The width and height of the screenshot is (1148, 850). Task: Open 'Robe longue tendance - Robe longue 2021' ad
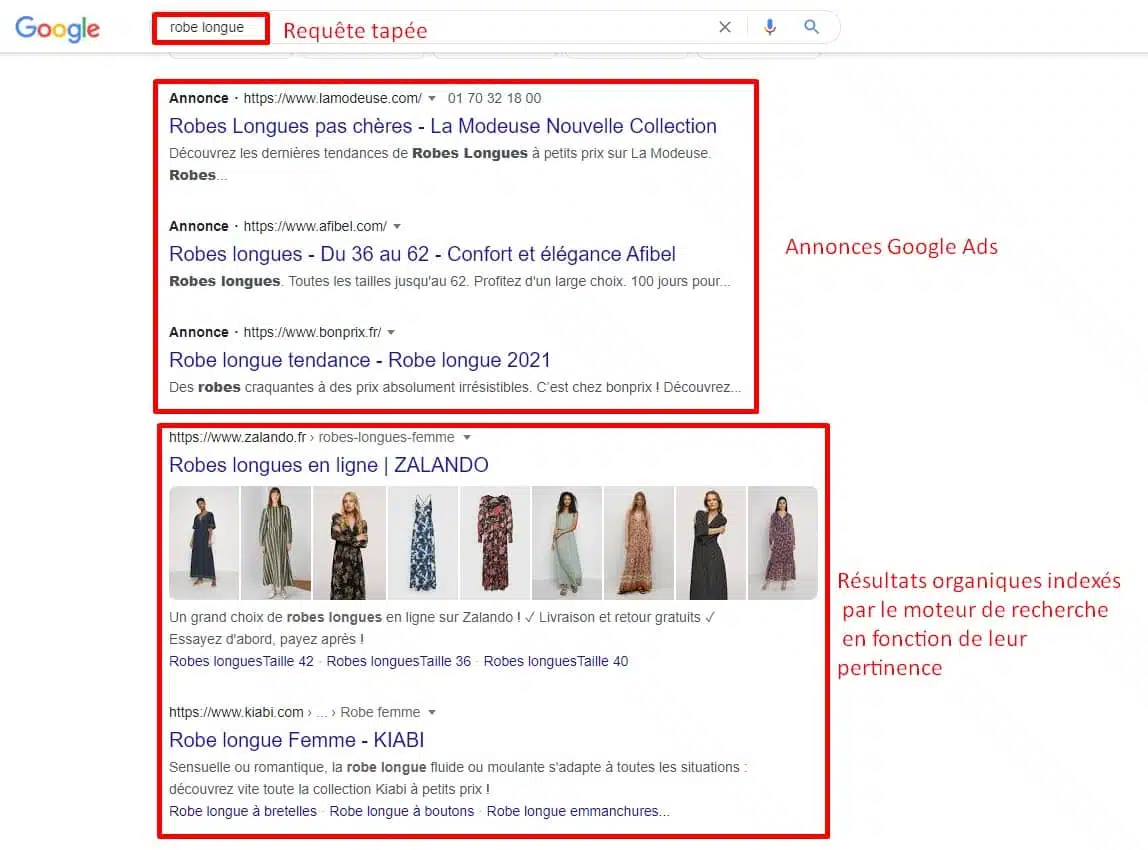click(x=359, y=360)
